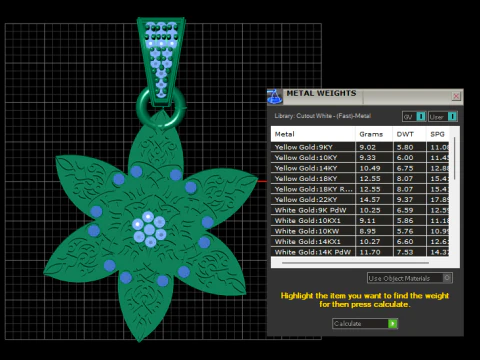The image size is (480, 360).
Task: Click the 6.75 DWT value for 14KY
Action: pyautogui.click(x=405, y=168)
